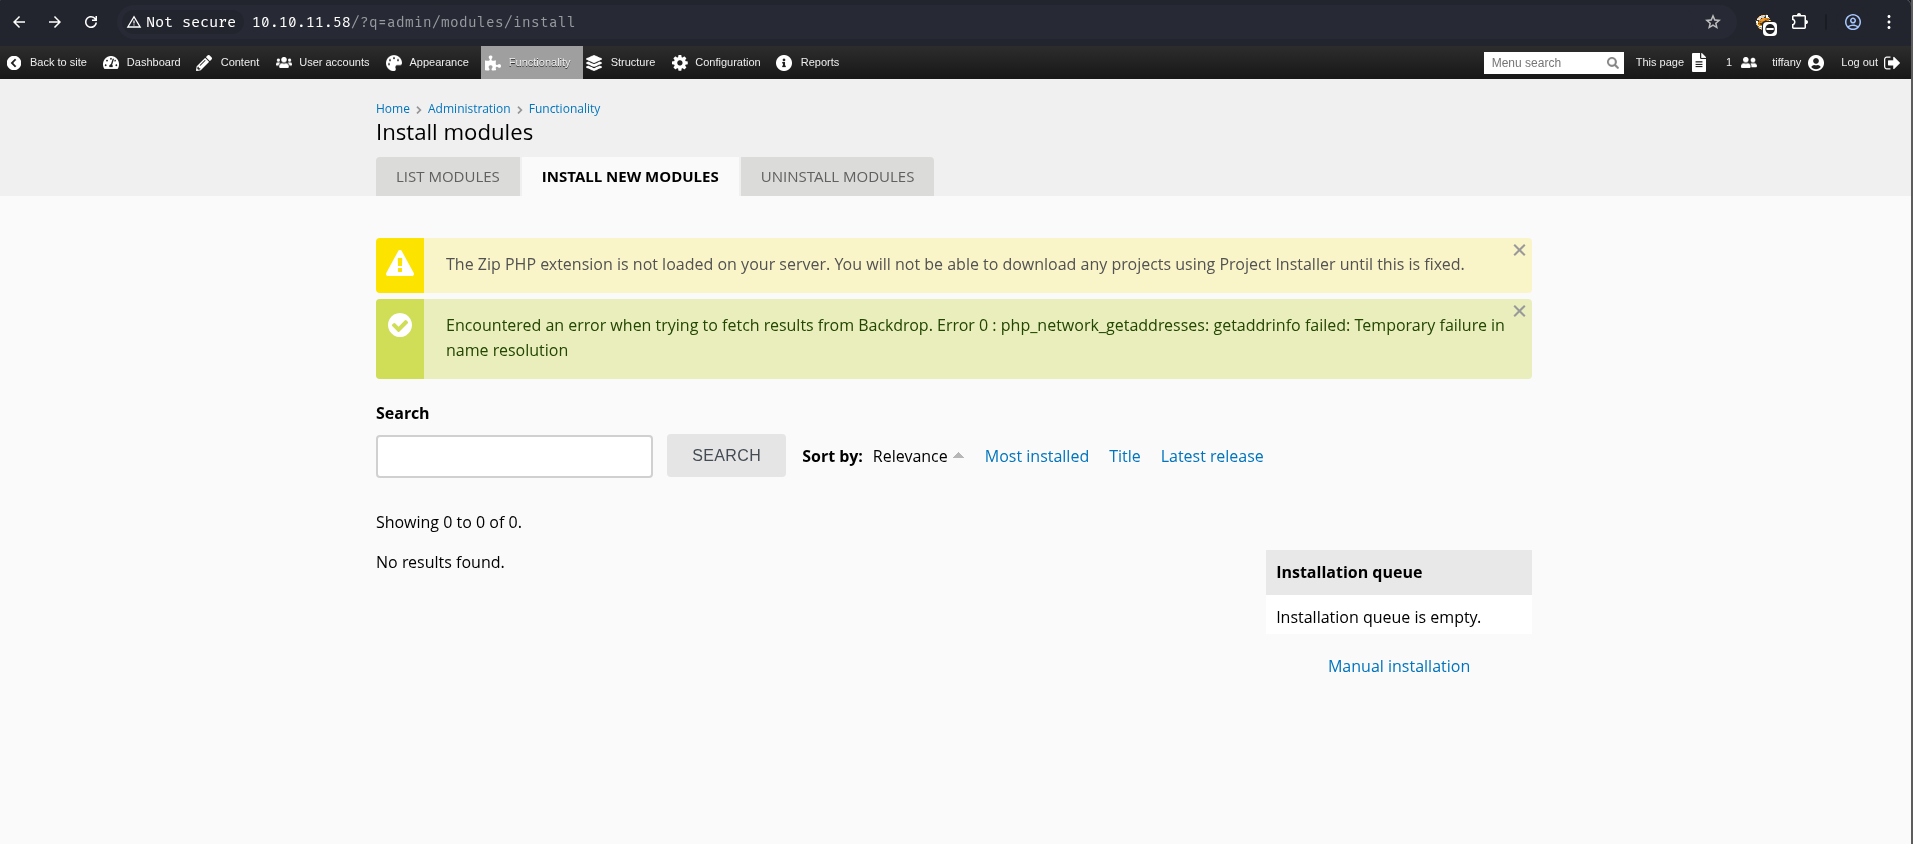Click the magnifier in Menu search
Viewport: 1913px width, 844px height.
tap(1612, 63)
